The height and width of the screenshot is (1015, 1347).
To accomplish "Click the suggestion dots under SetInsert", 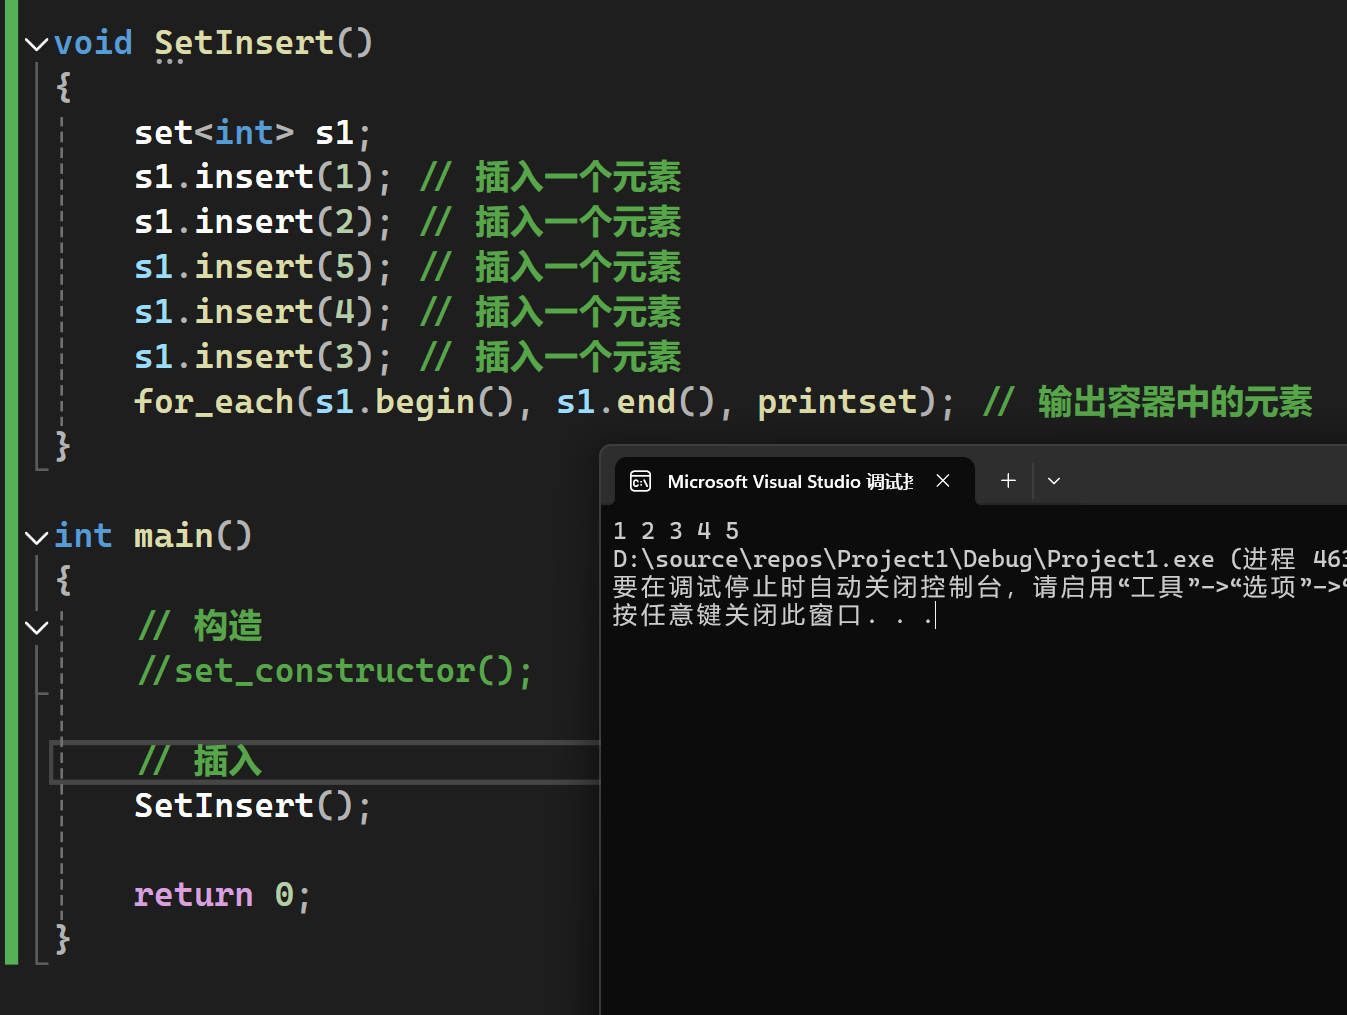I will (169, 62).
